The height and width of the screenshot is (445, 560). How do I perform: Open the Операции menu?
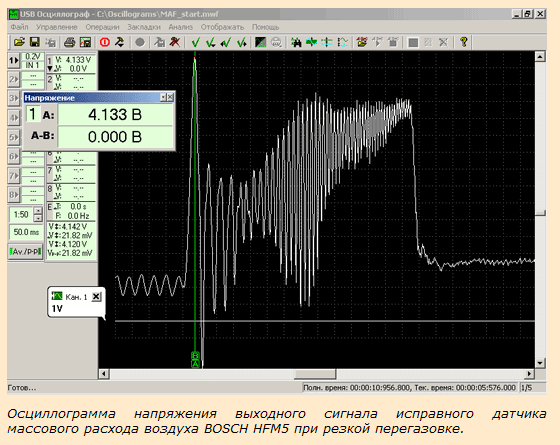pyautogui.click(x=102, y=27)
